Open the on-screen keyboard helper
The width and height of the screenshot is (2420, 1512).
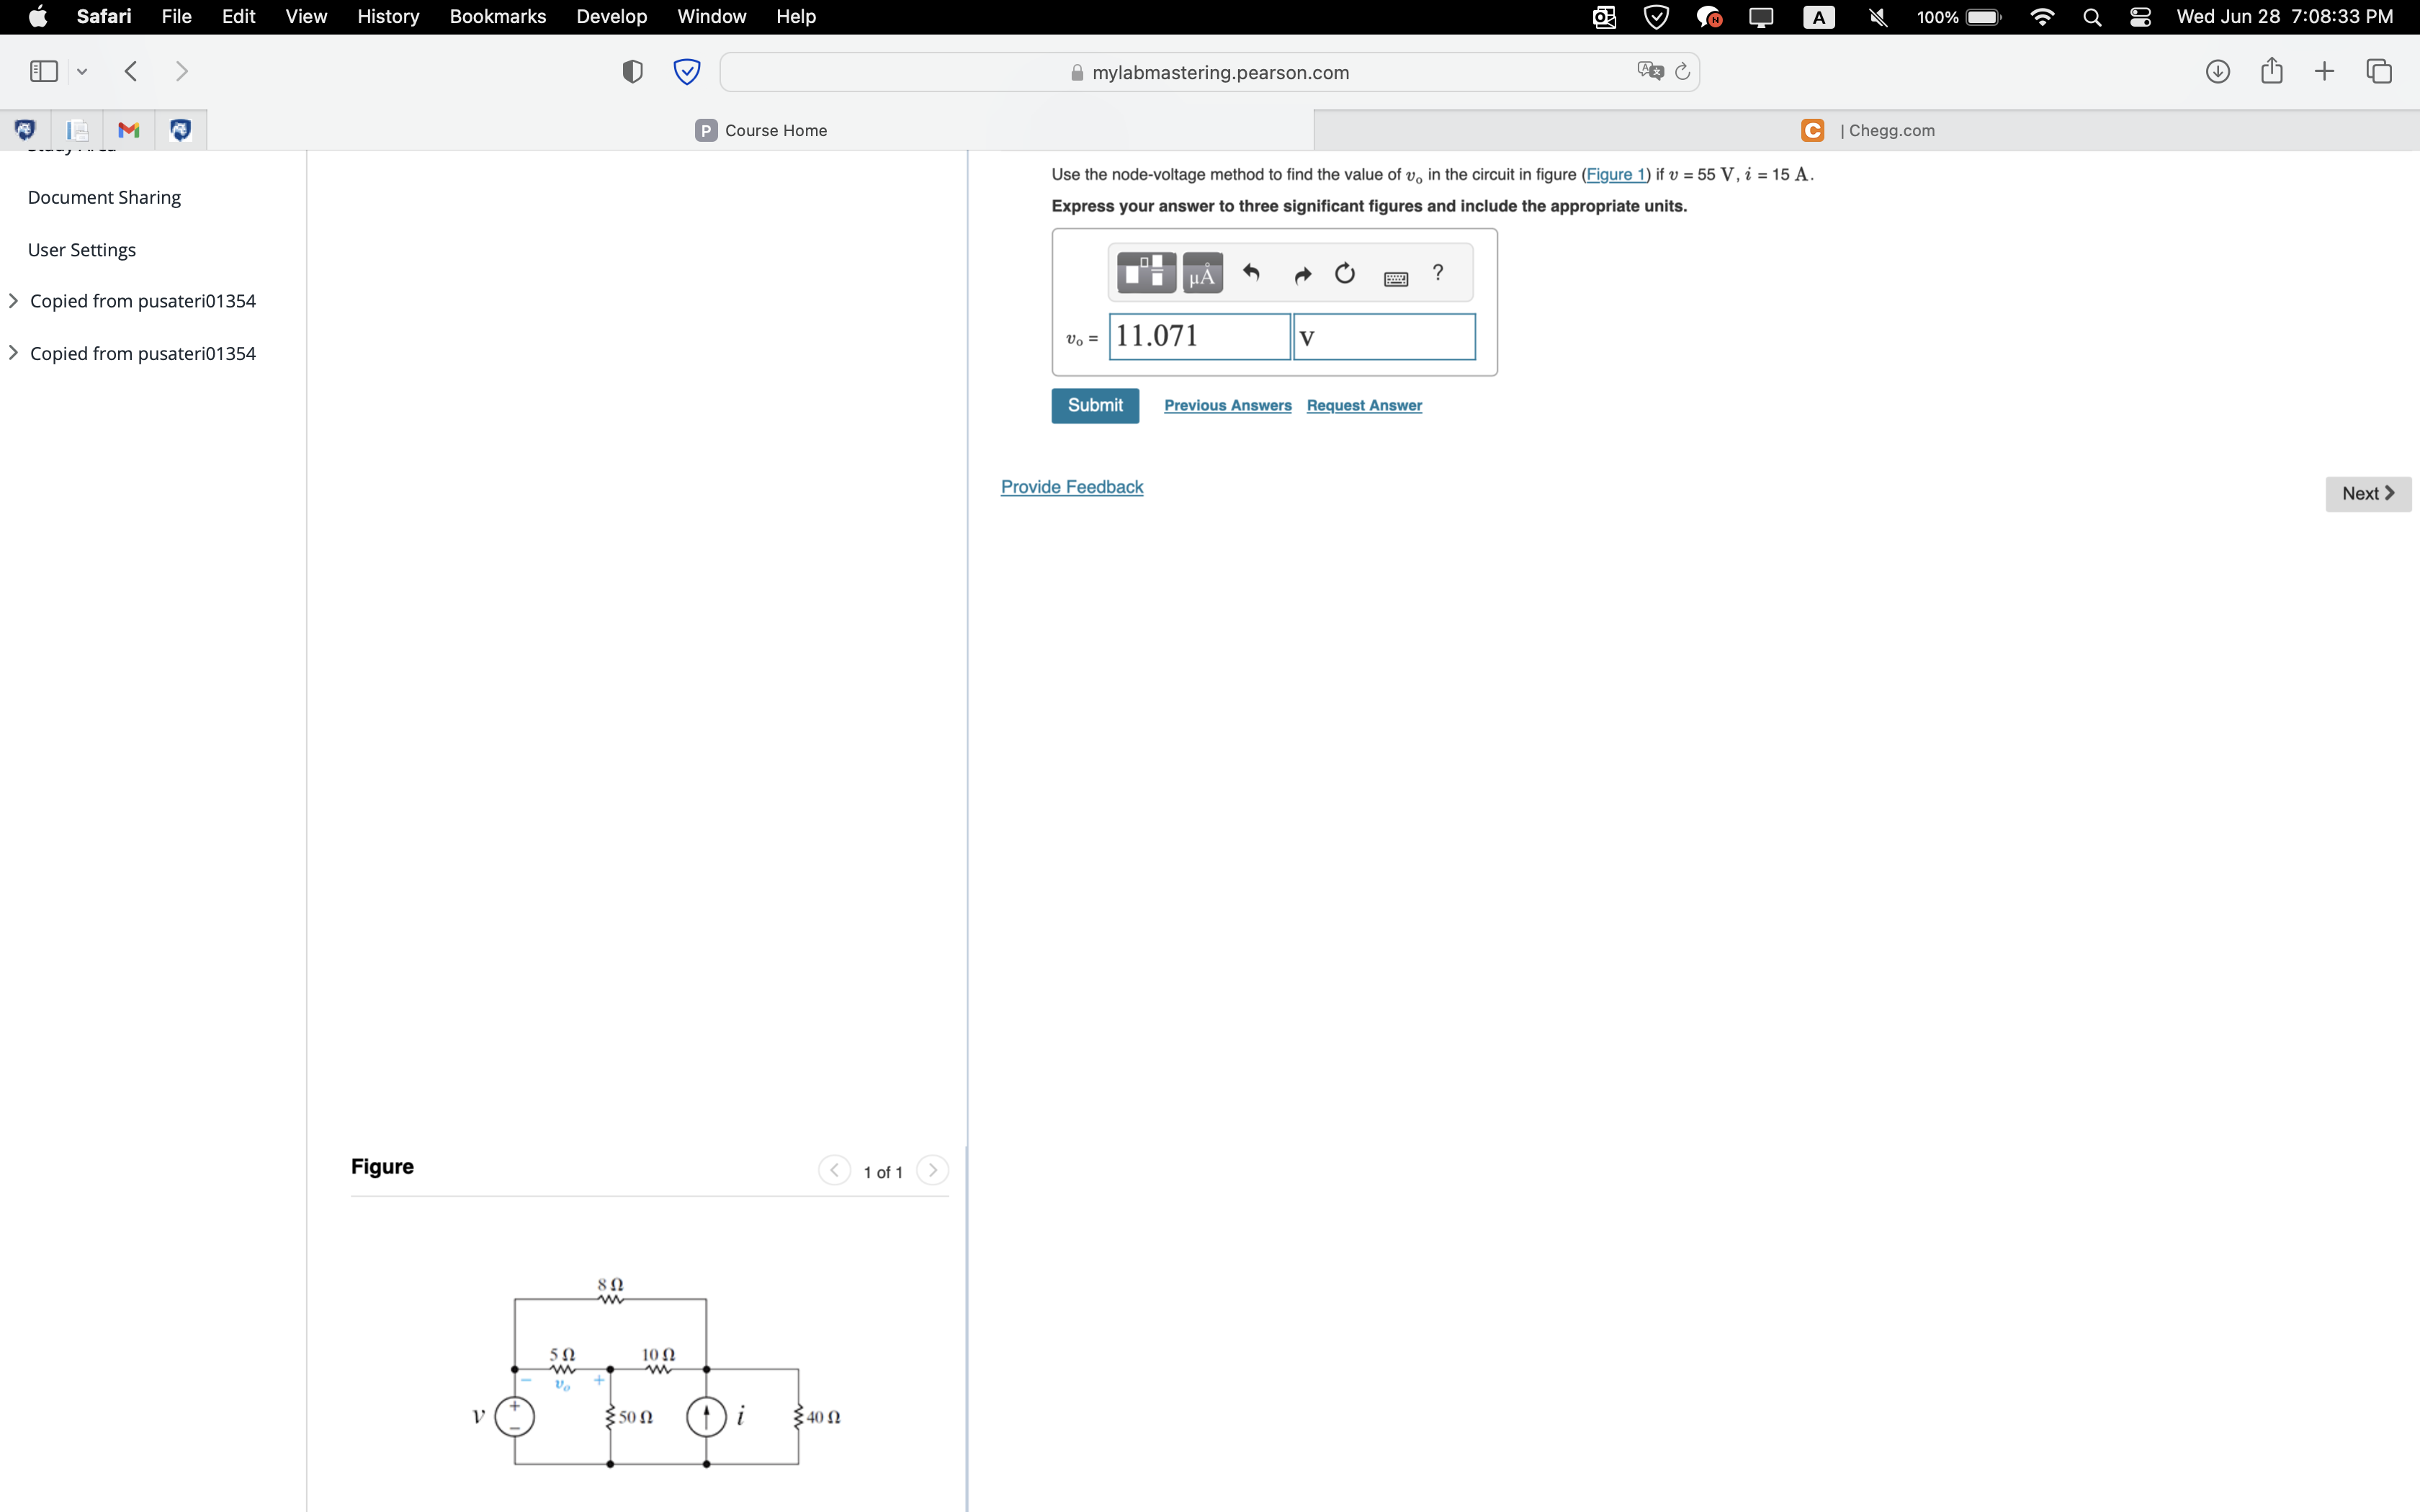[1395, 277]
